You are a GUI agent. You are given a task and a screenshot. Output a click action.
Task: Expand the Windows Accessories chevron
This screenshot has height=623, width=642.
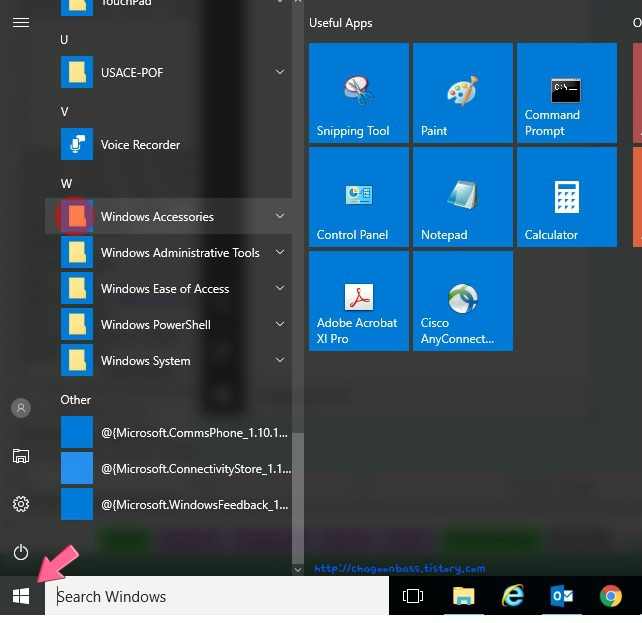click(x=280, y=216)
